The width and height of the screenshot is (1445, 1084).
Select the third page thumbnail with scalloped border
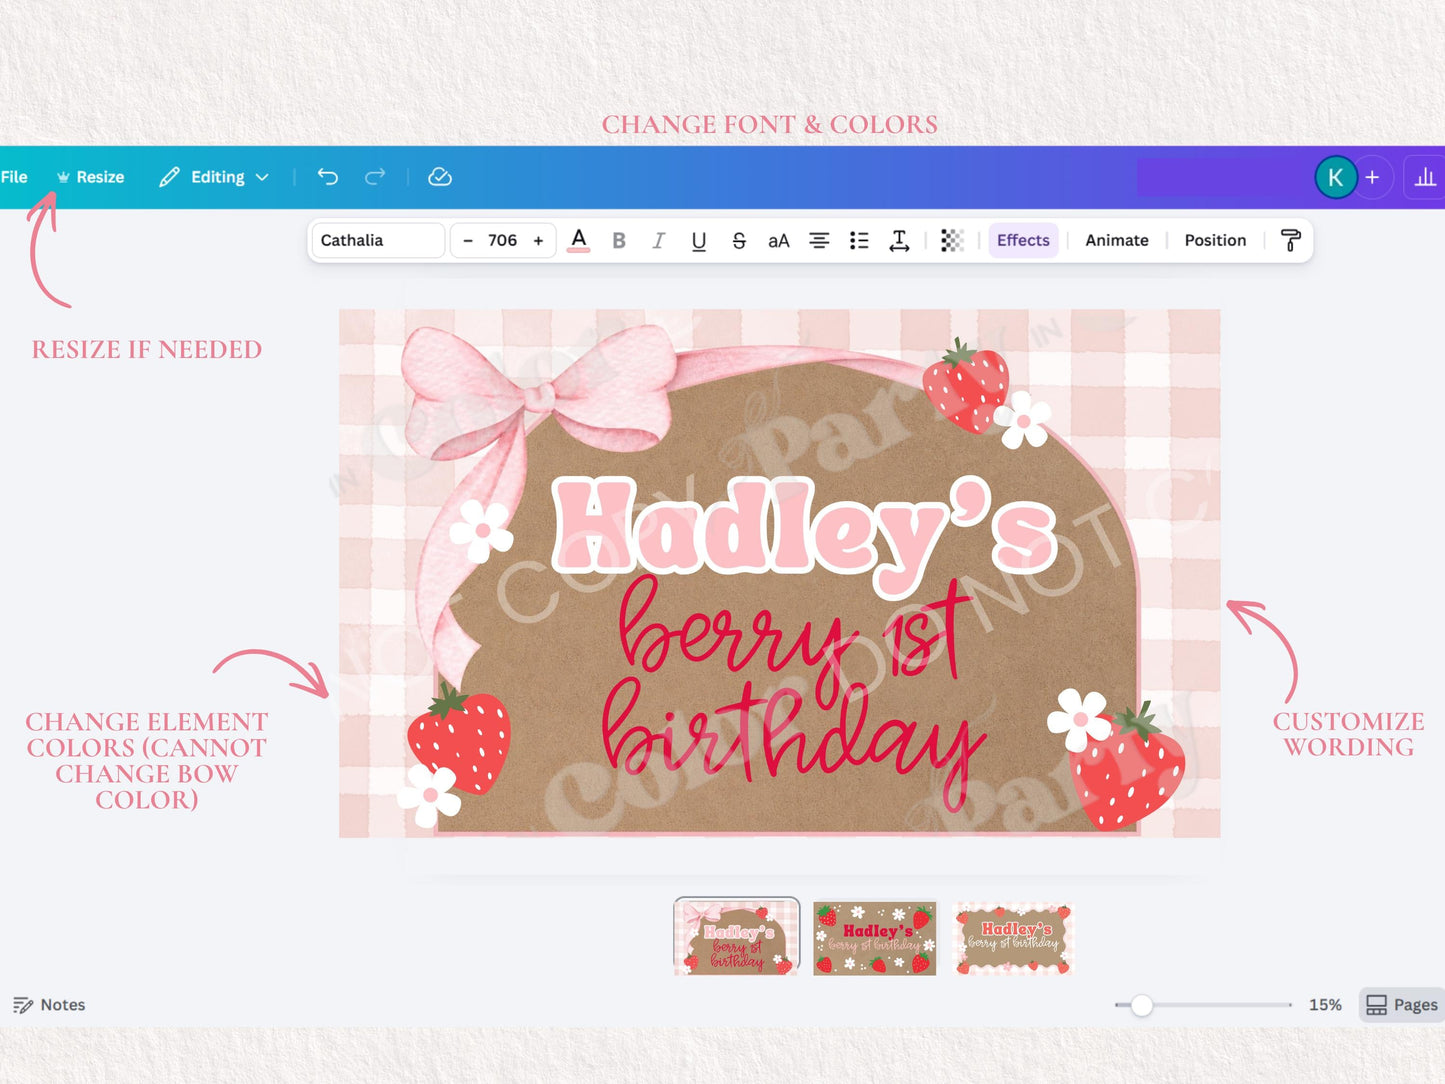[x=1012, y=938]
